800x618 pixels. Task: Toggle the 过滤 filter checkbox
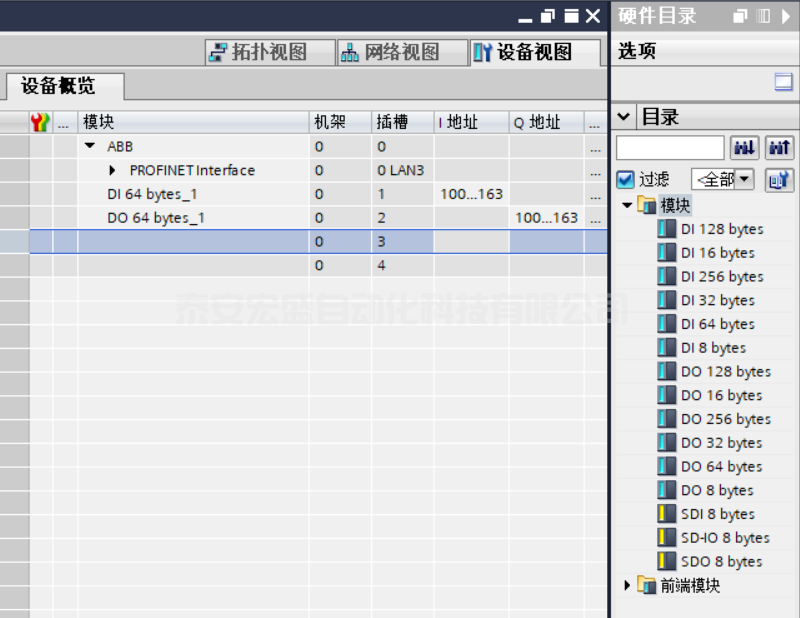click(625, 178)
